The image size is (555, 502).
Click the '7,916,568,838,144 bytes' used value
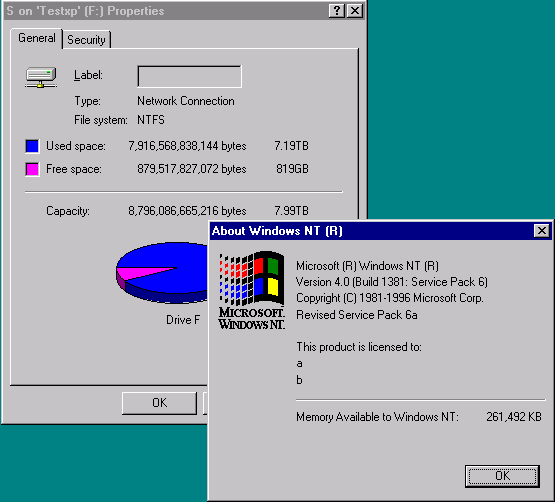(187, 146)
